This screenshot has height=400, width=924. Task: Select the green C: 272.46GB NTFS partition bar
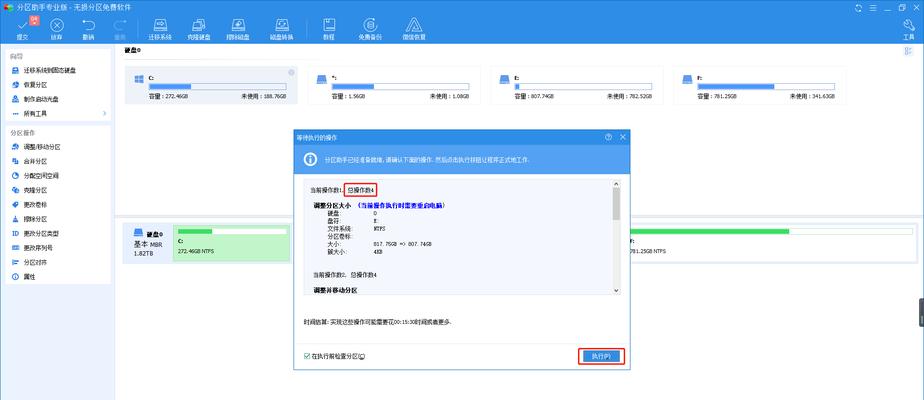point(232,243)
